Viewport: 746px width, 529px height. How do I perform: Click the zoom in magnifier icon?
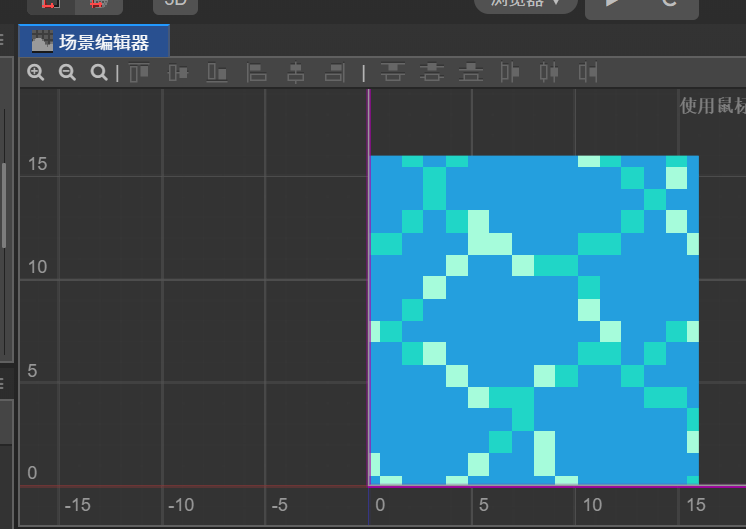36,73
